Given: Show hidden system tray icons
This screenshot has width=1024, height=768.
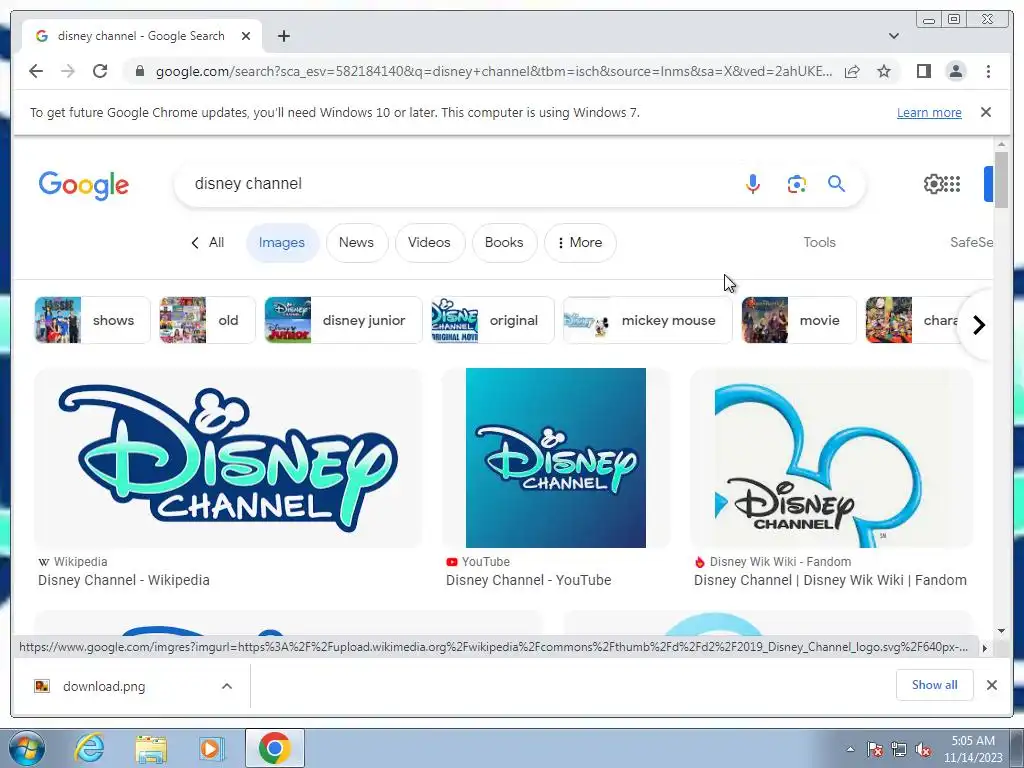Looking at the screenshot, I should pyautogui.click(x=850, y=749).
